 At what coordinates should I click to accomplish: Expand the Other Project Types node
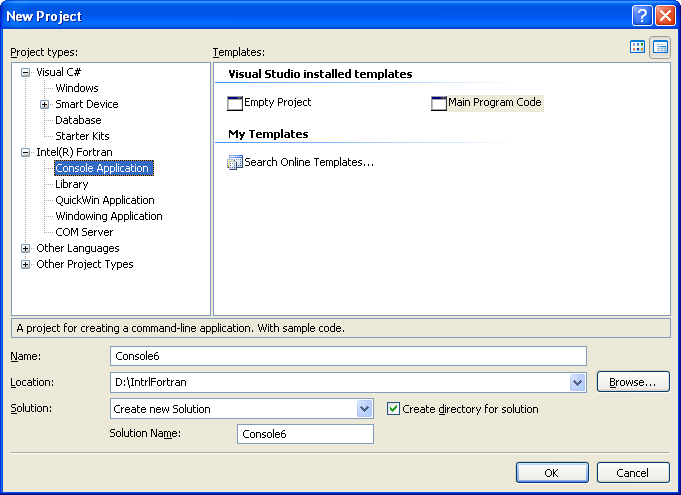click(26, 264)
